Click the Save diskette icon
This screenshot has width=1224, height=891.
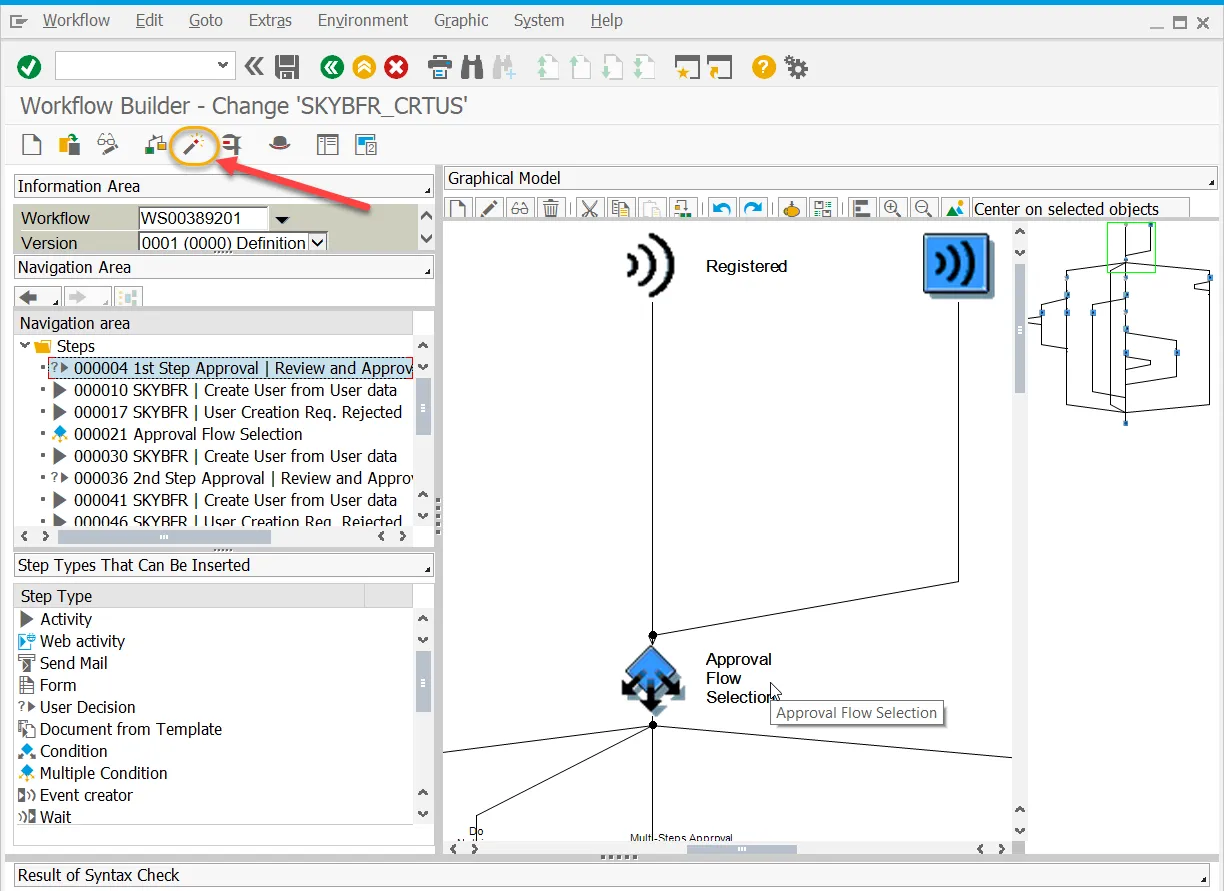pos(287,67)
